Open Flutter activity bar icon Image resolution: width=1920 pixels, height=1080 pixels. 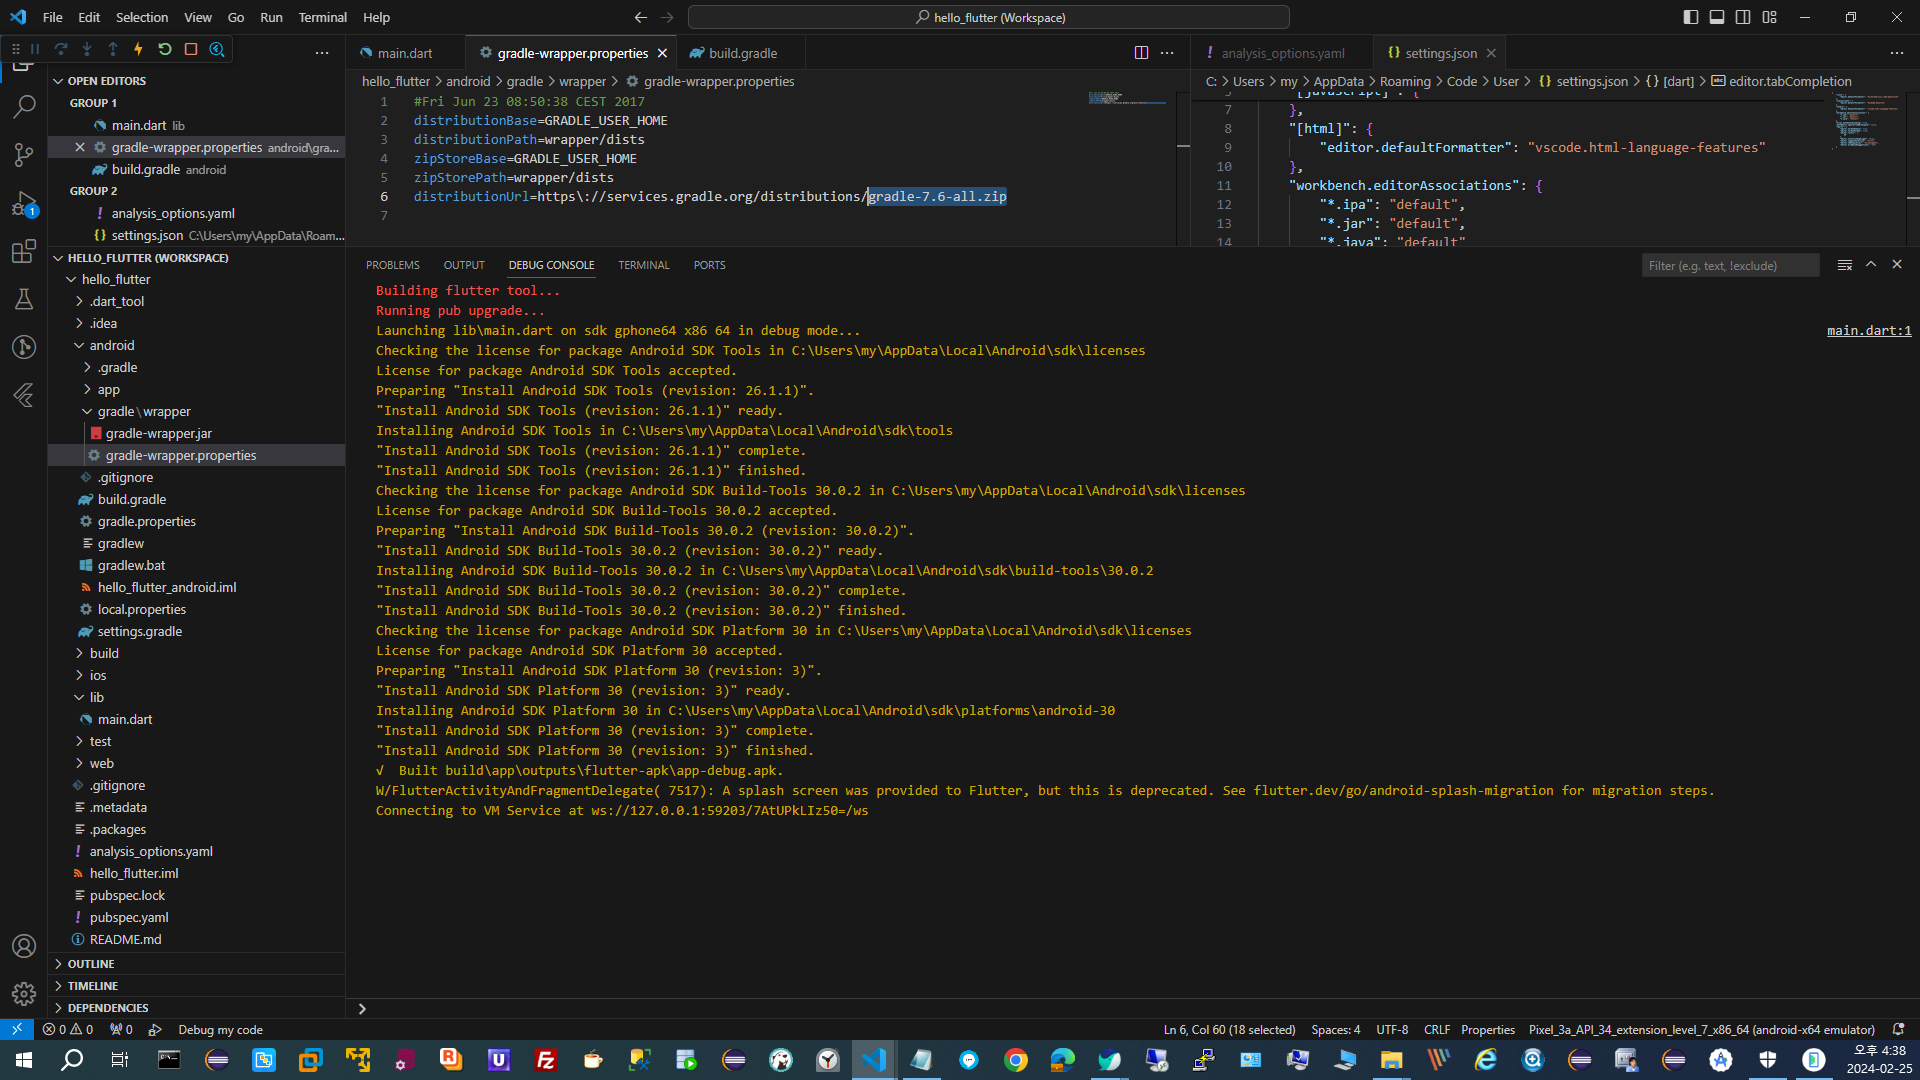[x=24, y=395]
